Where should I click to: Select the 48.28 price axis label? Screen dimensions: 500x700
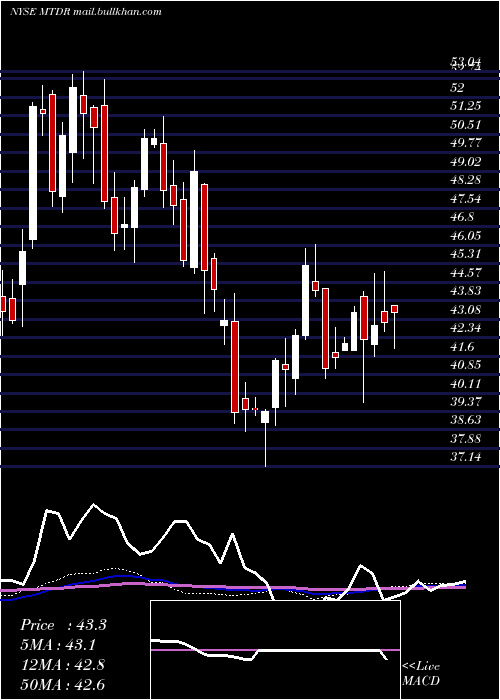pos(466,180)
